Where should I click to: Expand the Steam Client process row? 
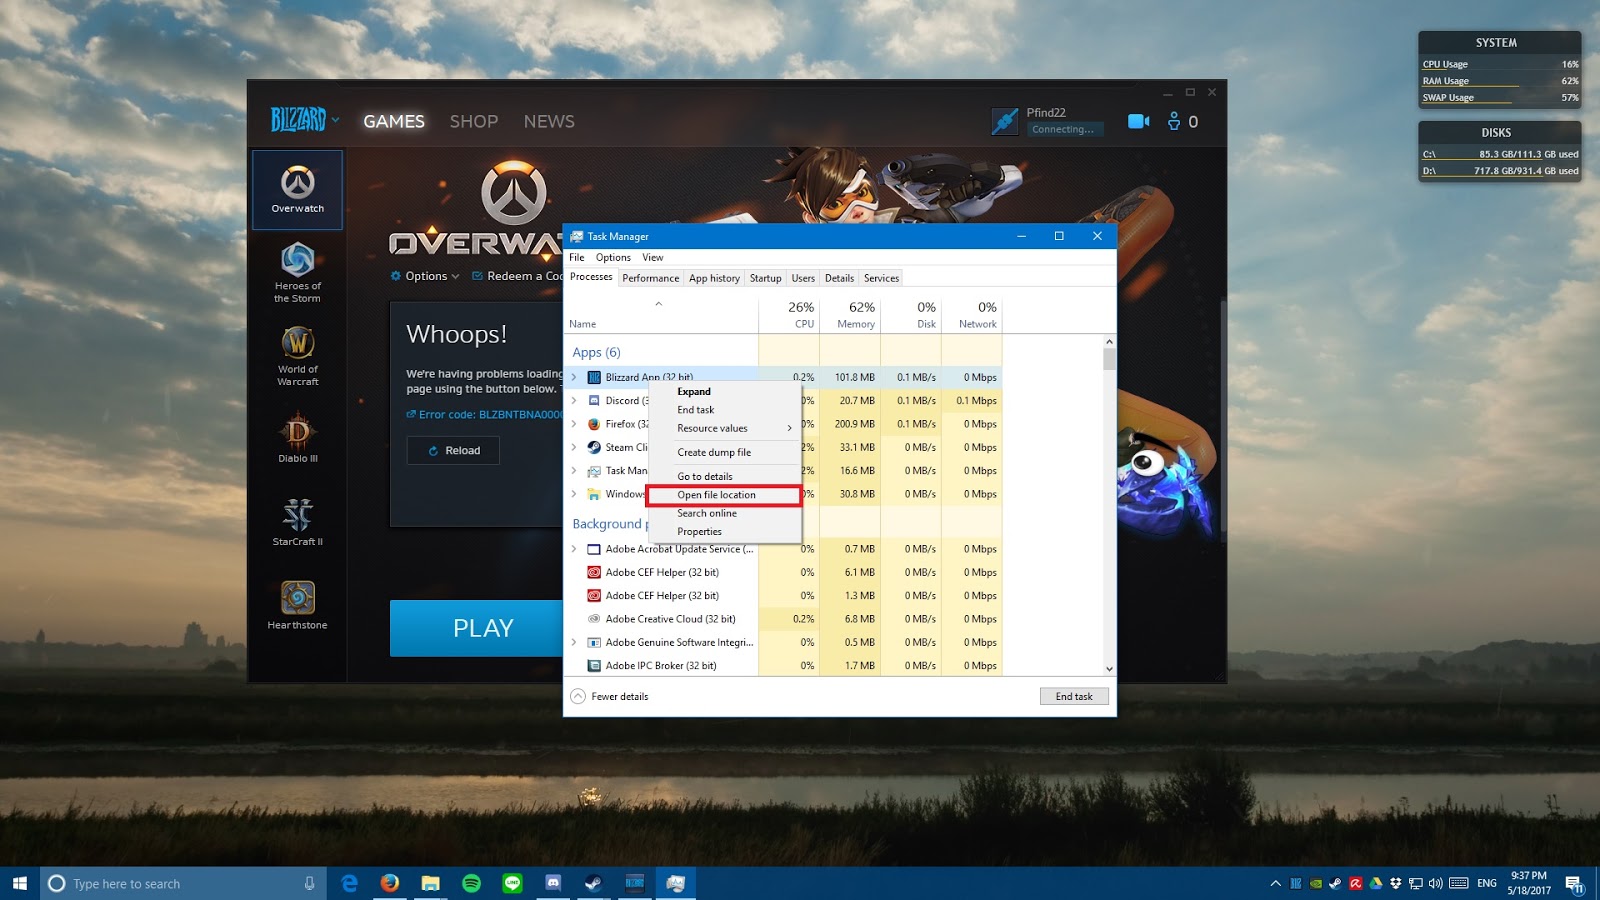[574, 447]
